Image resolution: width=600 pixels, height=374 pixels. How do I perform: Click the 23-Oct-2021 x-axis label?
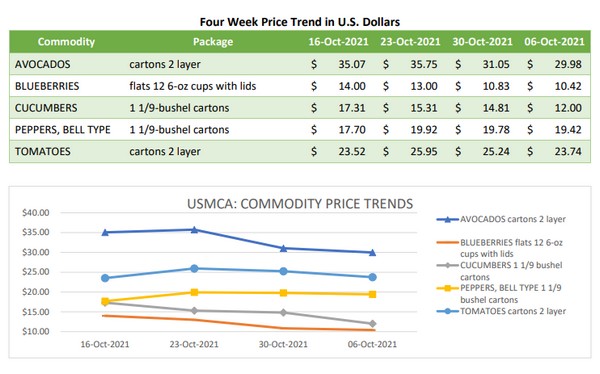(194, 344)
